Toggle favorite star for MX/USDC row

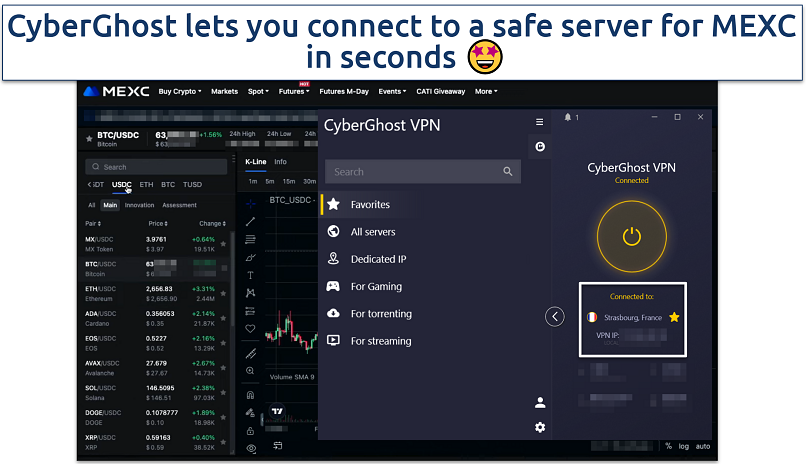coord(223,244)
